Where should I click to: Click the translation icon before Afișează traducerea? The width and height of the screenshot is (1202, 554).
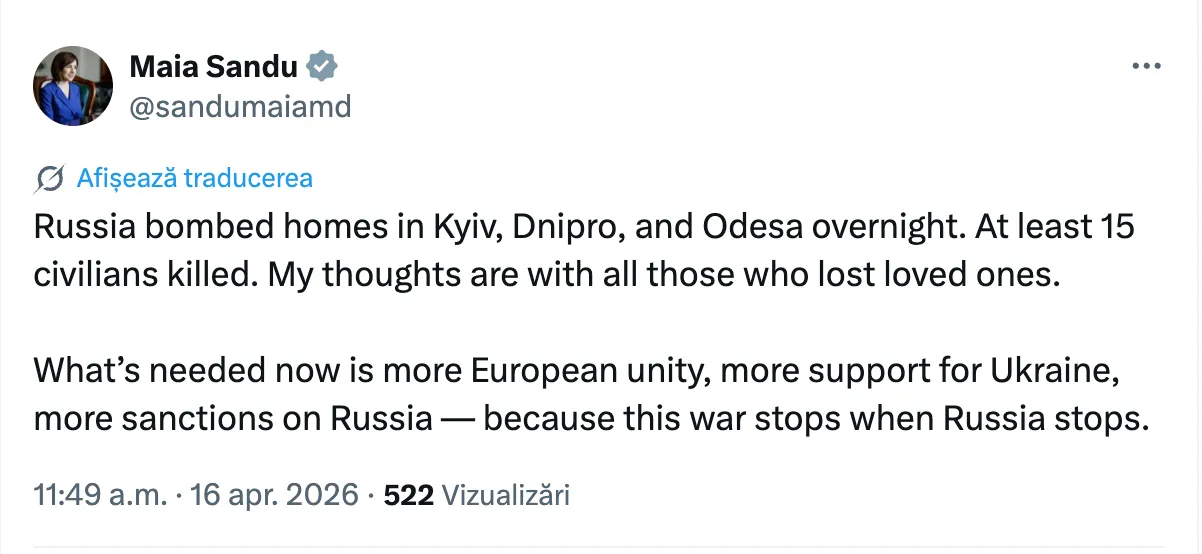(x=49, y=179)
